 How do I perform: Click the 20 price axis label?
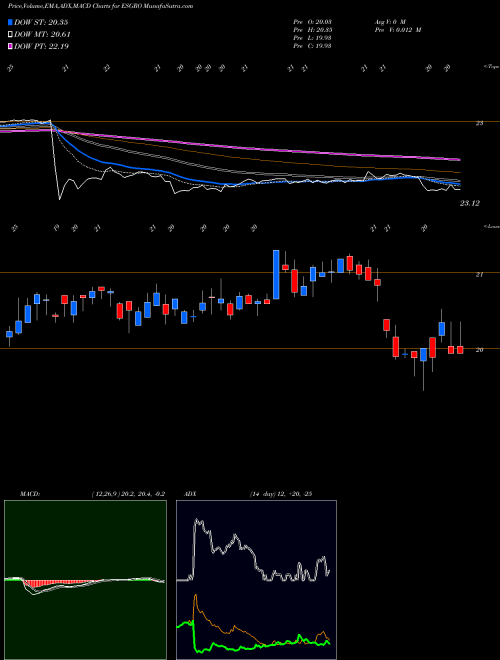(x=479, y=350)
